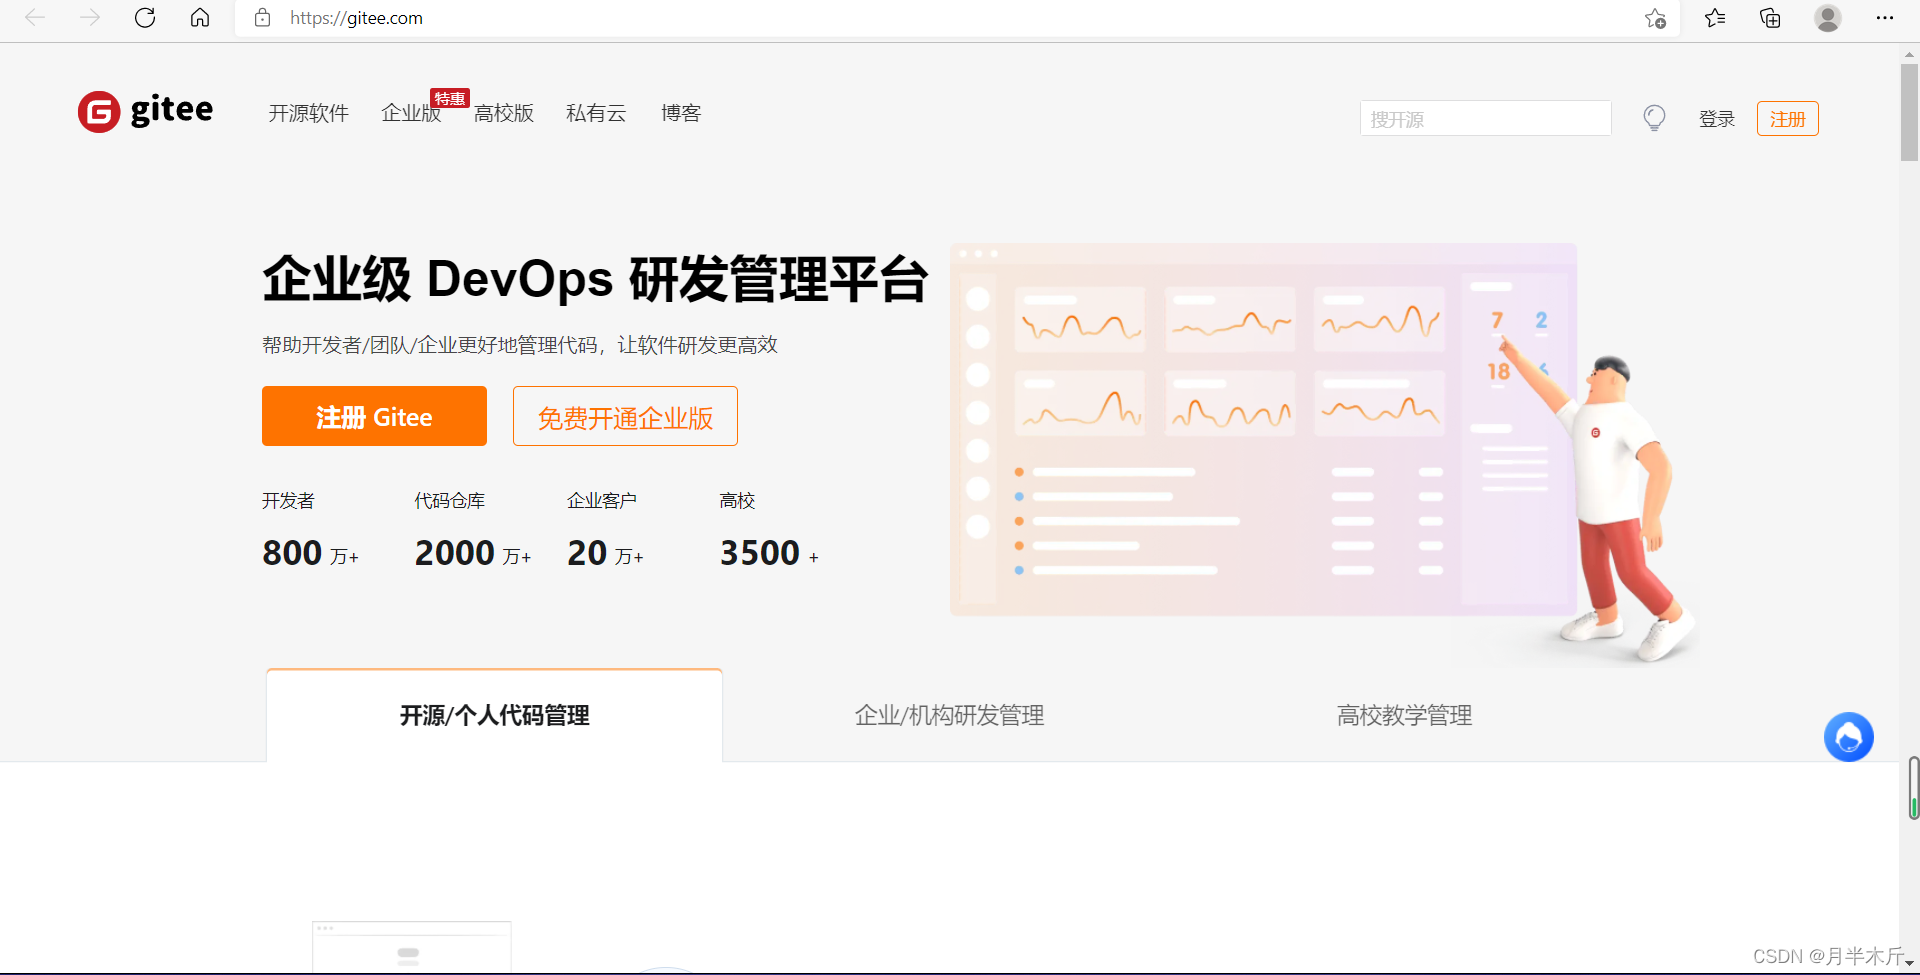The width and height of the screenshot is (1920, 975).
Task: Open browser settings ellipsis menu
Action: coord(1885,18)
